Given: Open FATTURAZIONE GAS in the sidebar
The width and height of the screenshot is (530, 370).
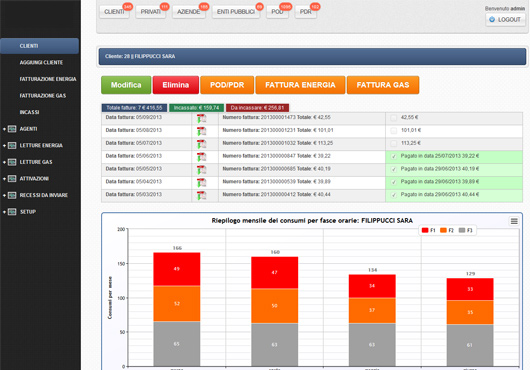Looking at the screenshot, I should [43, 96].
